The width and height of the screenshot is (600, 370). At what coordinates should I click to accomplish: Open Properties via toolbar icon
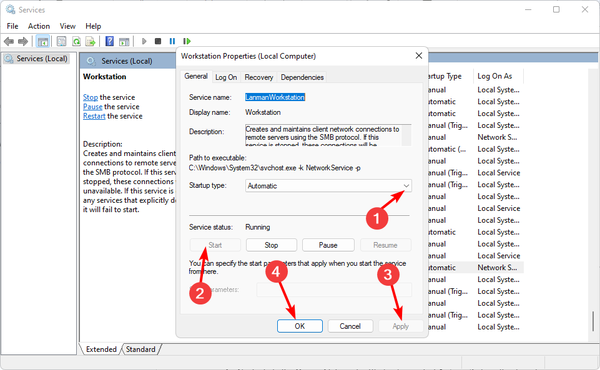(61, 41)
